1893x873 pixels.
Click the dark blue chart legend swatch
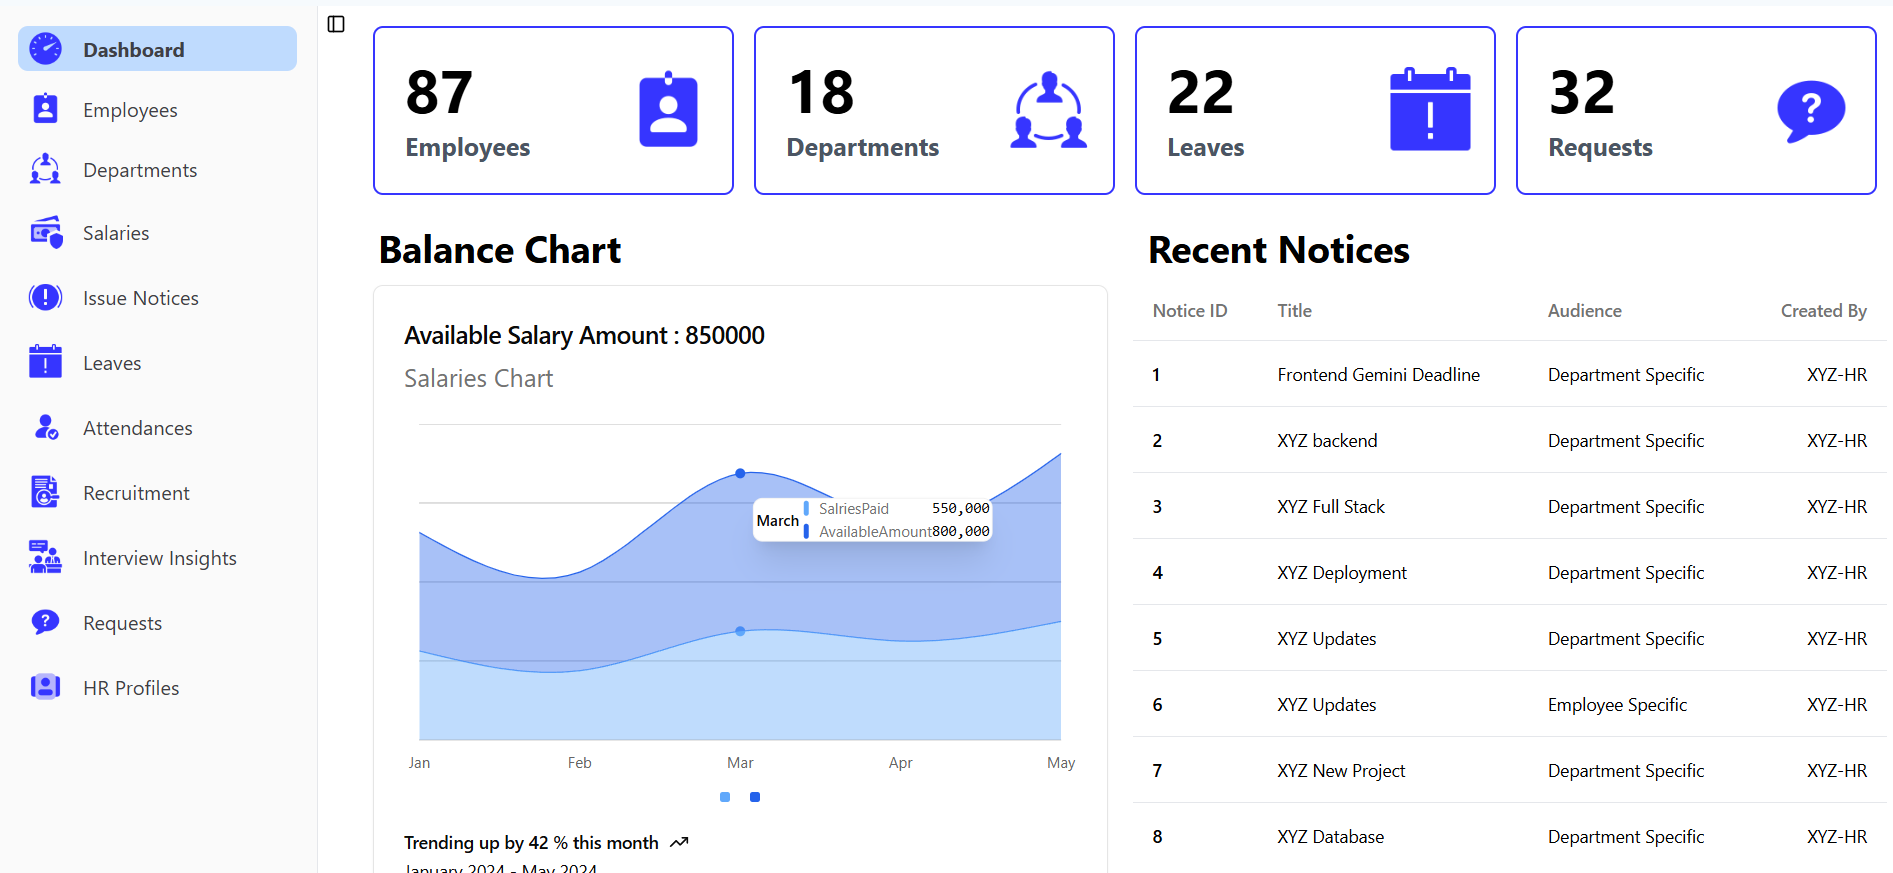coord(755,797)
